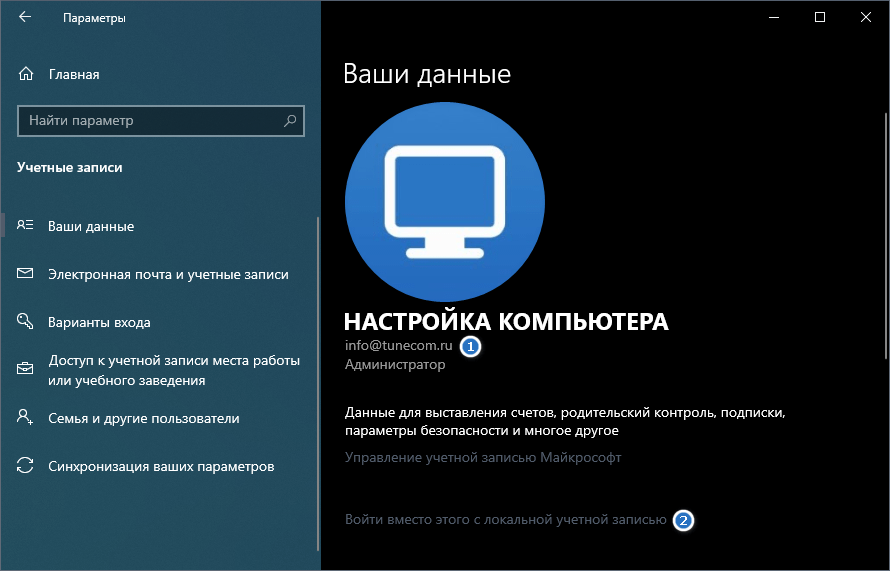The image size is (890, 571).
Task: Click the sidebar vertical scrollbar
Action: tap(317, 383)
